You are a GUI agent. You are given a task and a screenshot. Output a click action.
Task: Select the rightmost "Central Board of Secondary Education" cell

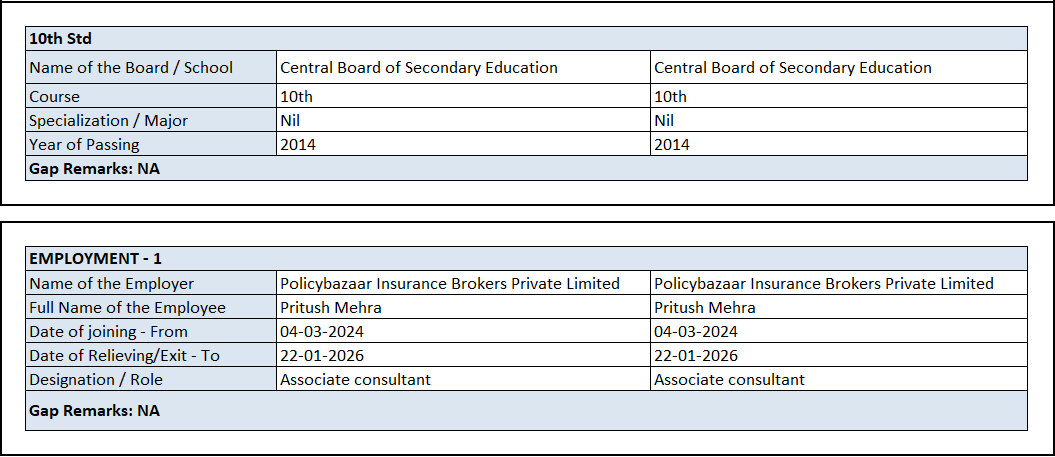tap(792, 68)
